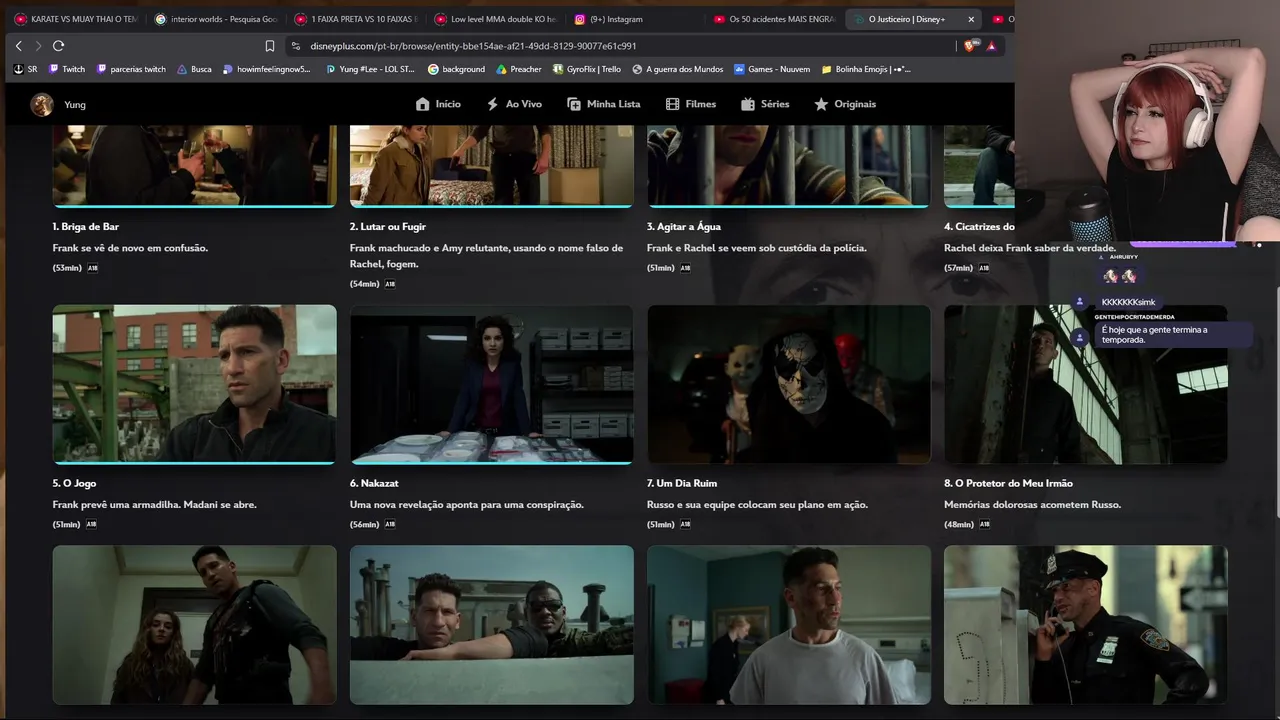Click "Frank se vê de novo em confusão" text
The height and width of the screenshot is (720, 1280).
[x=131, y=248]
